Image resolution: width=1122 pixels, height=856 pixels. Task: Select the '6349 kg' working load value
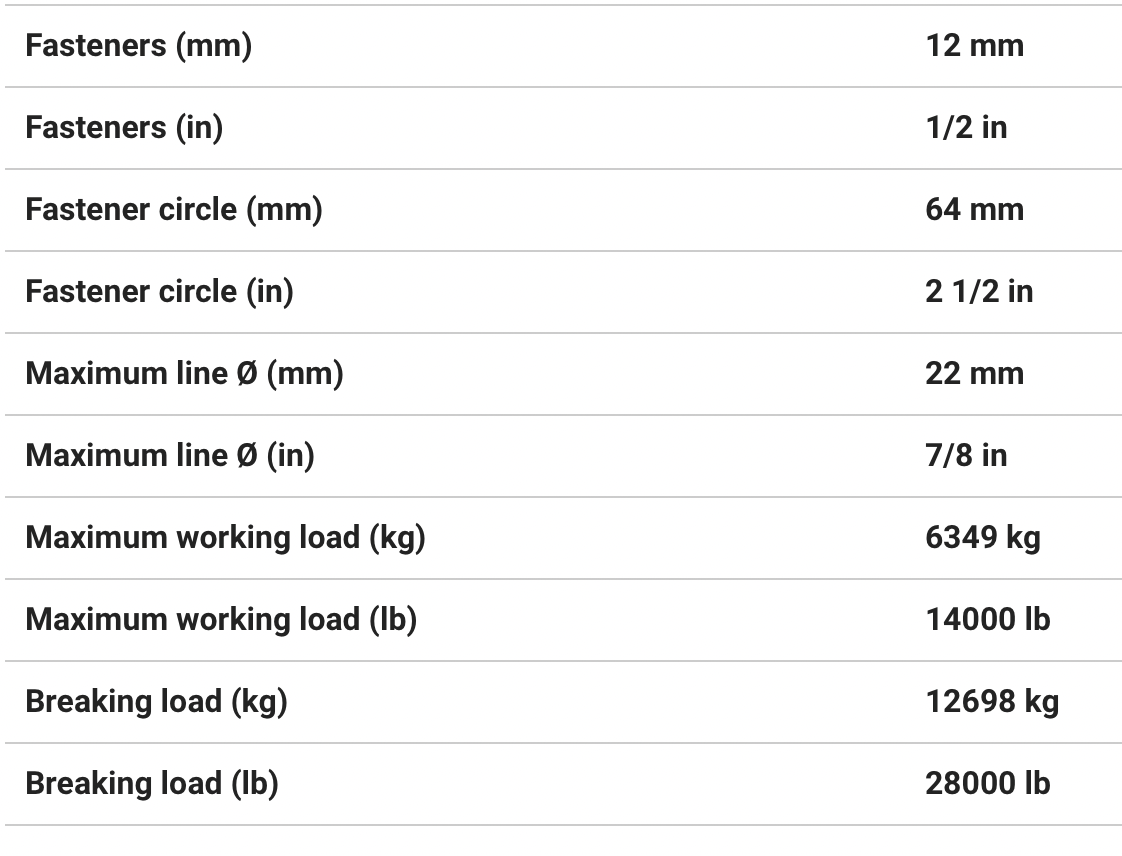[982, 538]
